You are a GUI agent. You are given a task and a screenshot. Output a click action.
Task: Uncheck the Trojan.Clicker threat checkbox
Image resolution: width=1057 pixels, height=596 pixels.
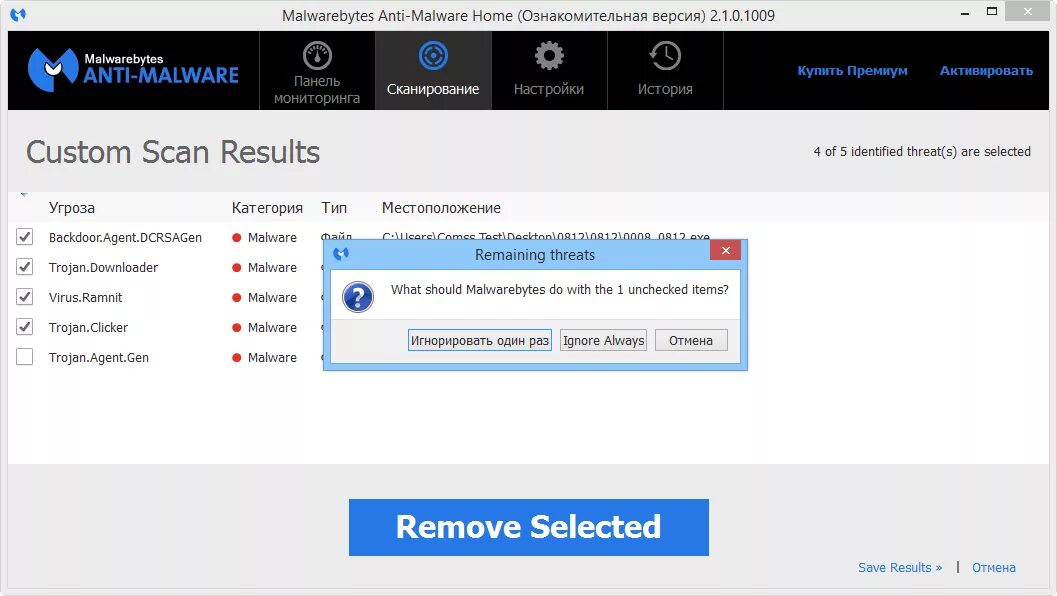(24, 327)
